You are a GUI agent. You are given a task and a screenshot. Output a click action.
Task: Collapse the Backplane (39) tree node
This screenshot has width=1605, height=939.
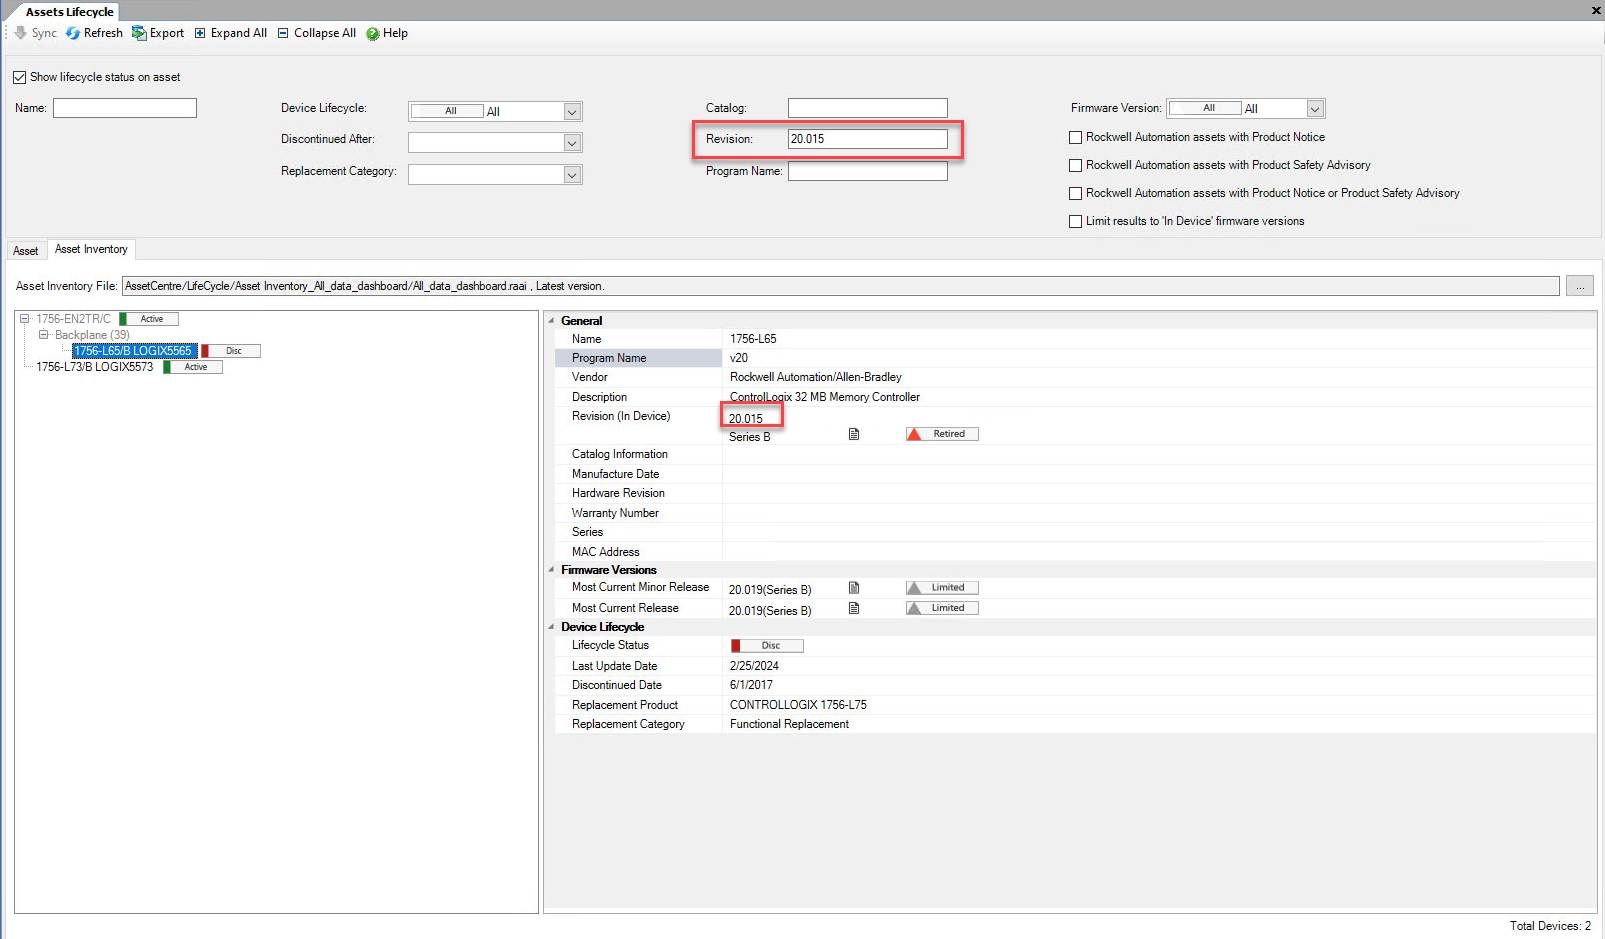[44, 335]
